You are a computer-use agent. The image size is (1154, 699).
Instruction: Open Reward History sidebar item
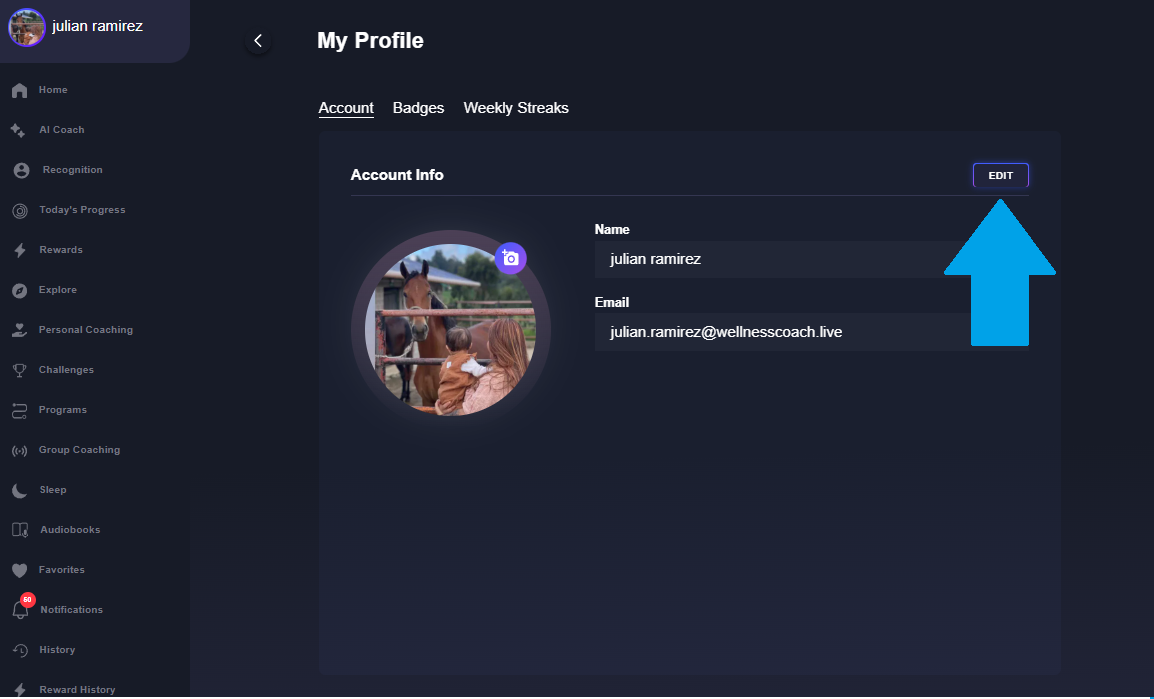click(77, 689)
